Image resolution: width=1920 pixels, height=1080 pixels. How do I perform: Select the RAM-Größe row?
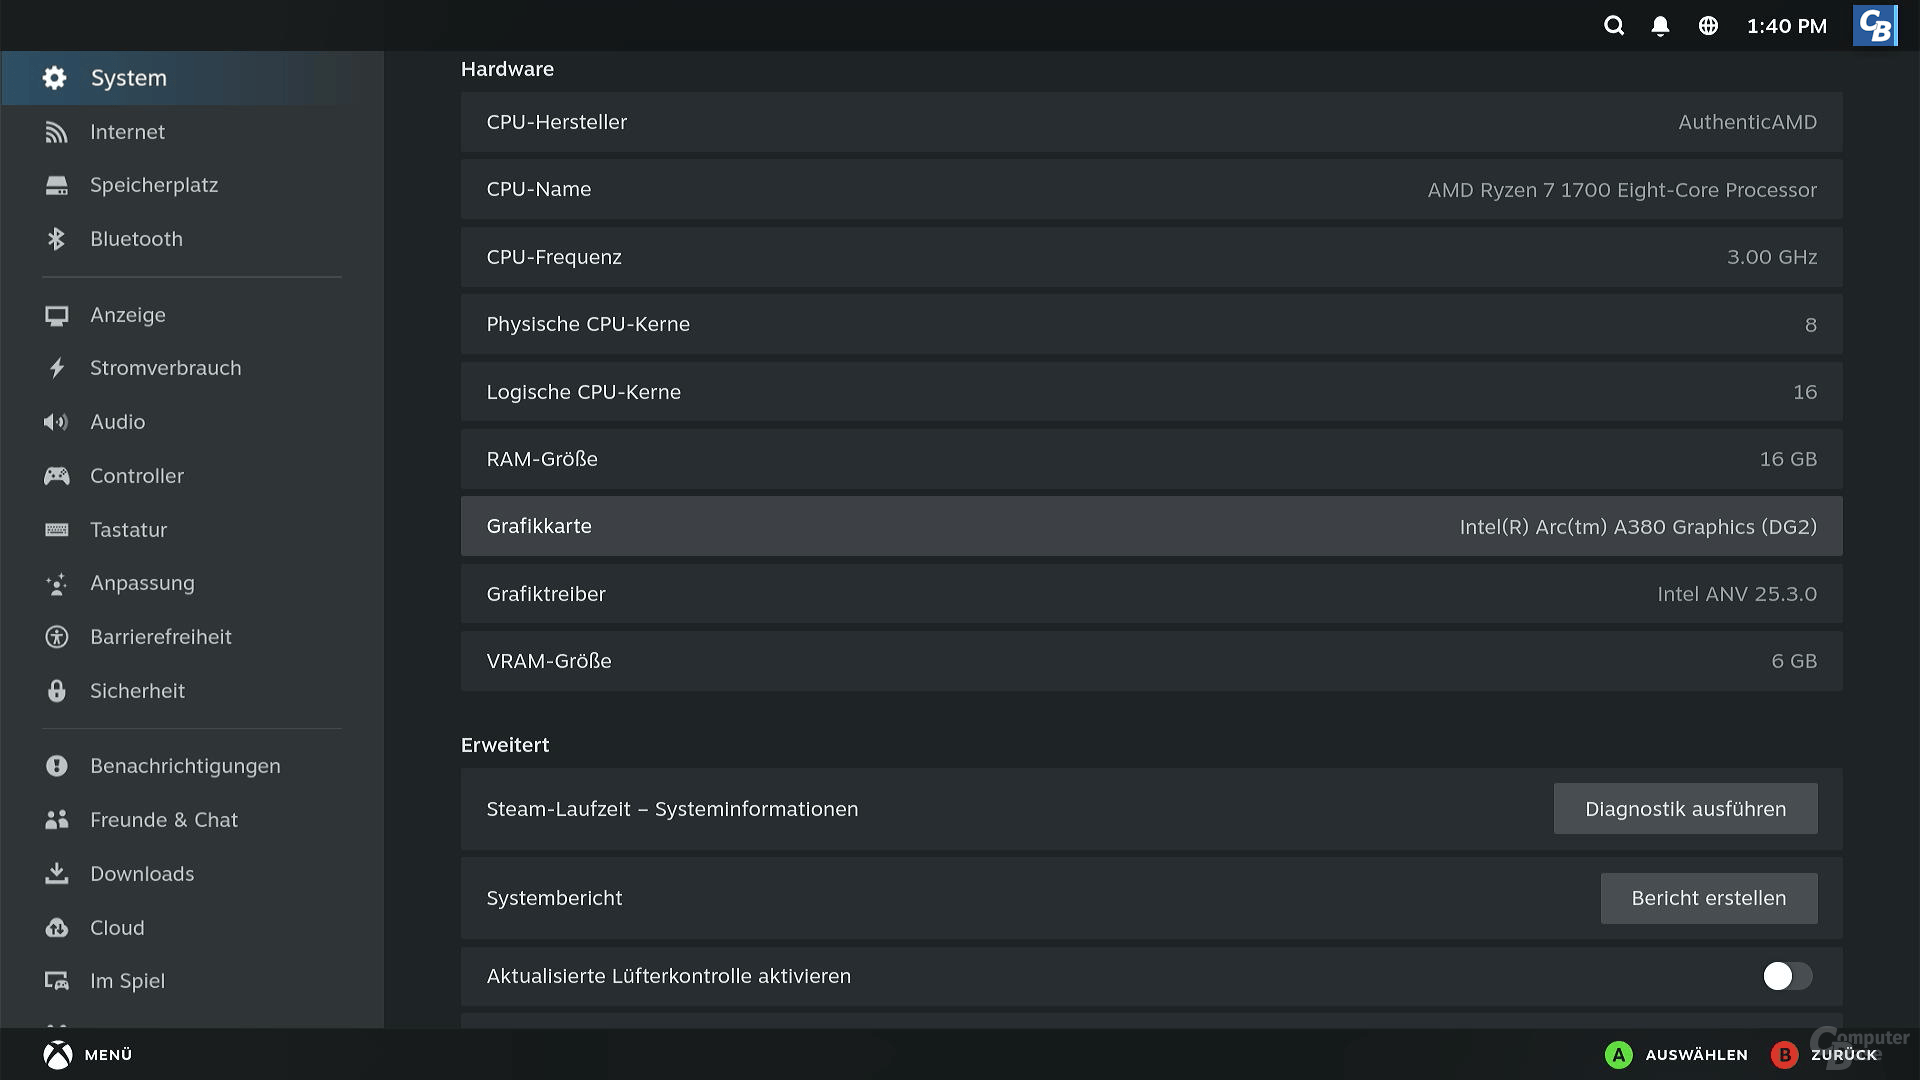click(1151, 459)
